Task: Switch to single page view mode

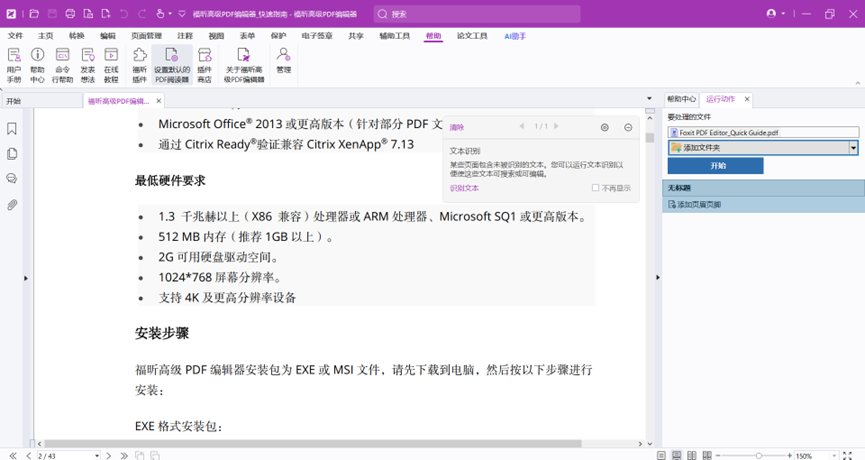Action: click(661, 456)
